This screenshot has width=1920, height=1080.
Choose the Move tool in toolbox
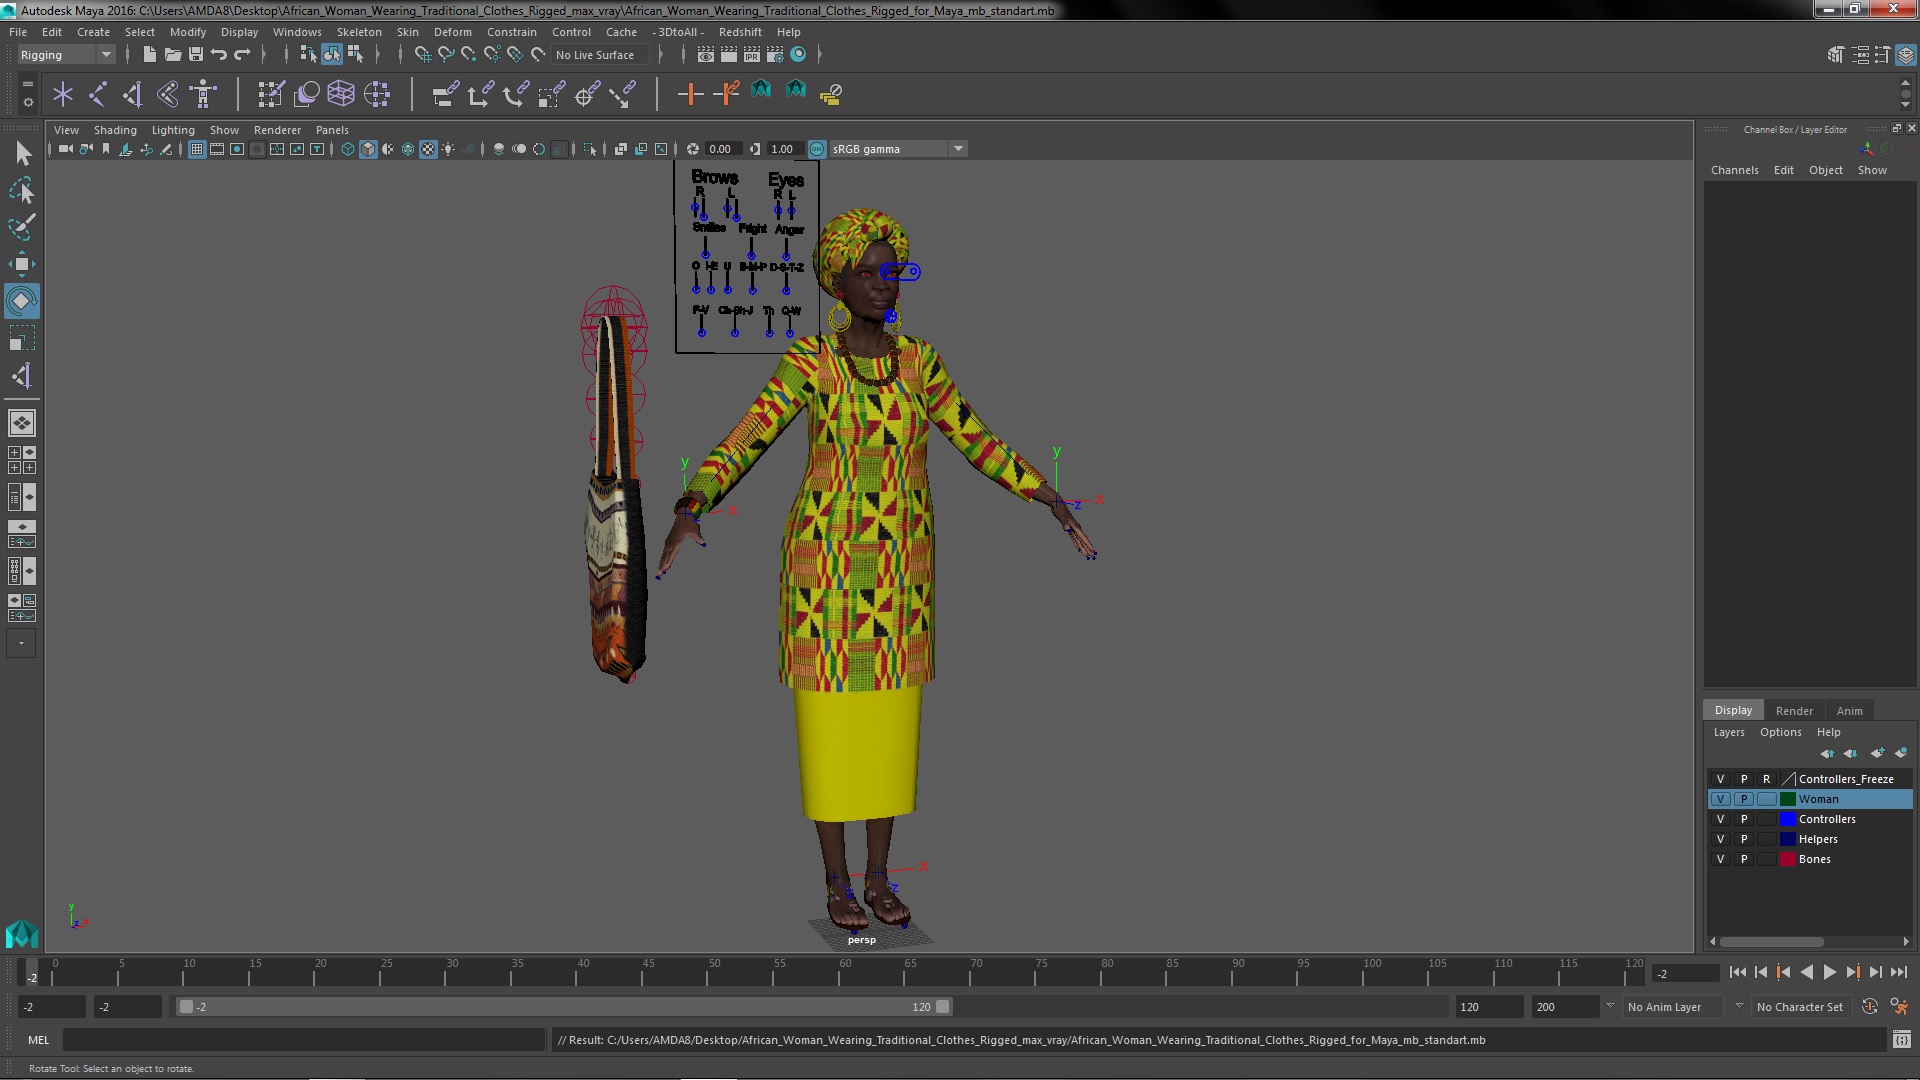coord(22,264)
